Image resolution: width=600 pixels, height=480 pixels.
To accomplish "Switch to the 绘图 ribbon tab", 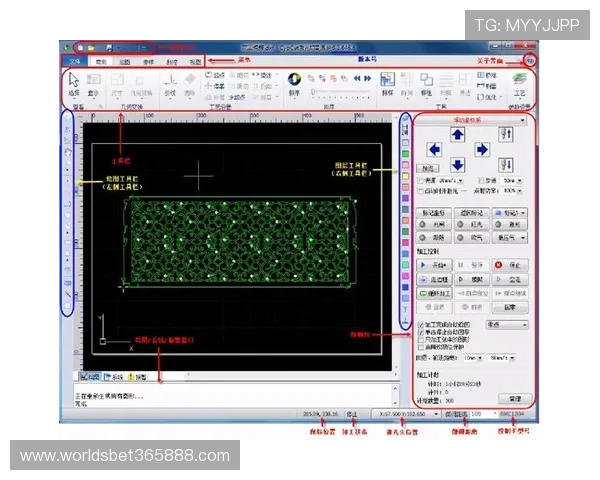I will tap(127, 62).
